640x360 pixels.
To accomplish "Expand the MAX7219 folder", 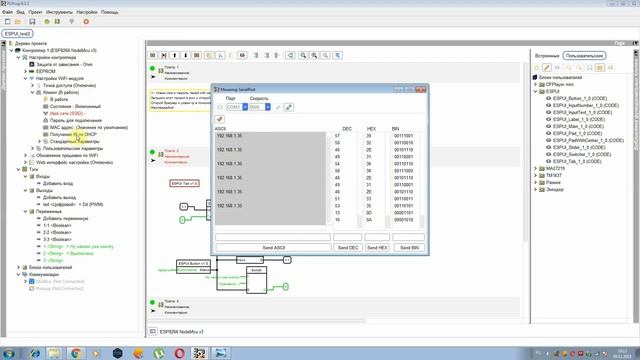I will [536, 168].
